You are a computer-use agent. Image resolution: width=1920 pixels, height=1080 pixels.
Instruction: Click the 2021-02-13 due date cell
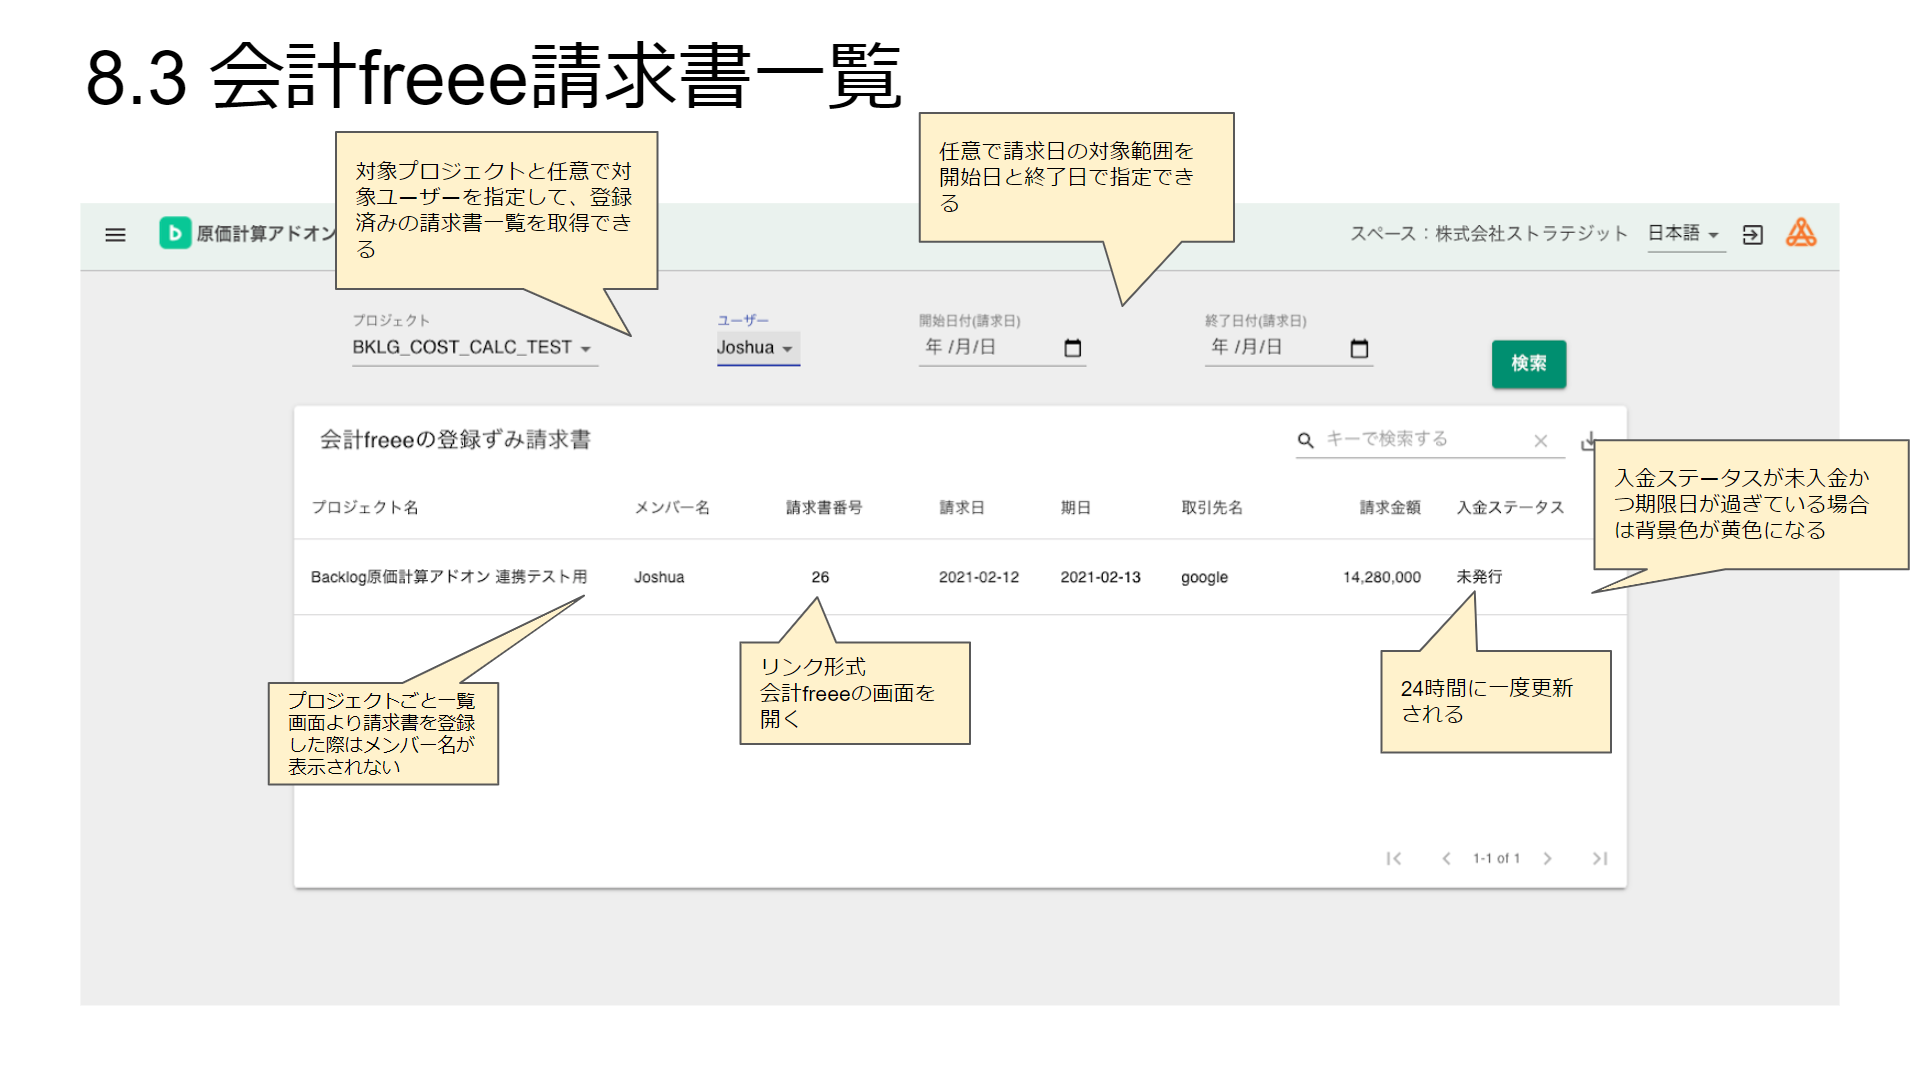pyautogui.click(x=1100, y=577)
